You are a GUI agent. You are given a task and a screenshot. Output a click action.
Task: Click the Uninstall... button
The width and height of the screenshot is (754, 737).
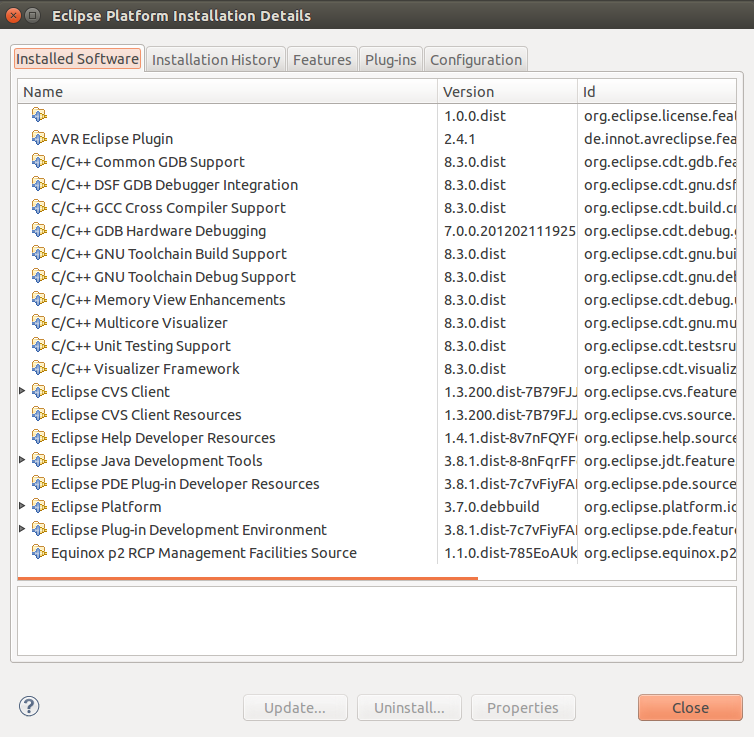click(x=409, y=708)
